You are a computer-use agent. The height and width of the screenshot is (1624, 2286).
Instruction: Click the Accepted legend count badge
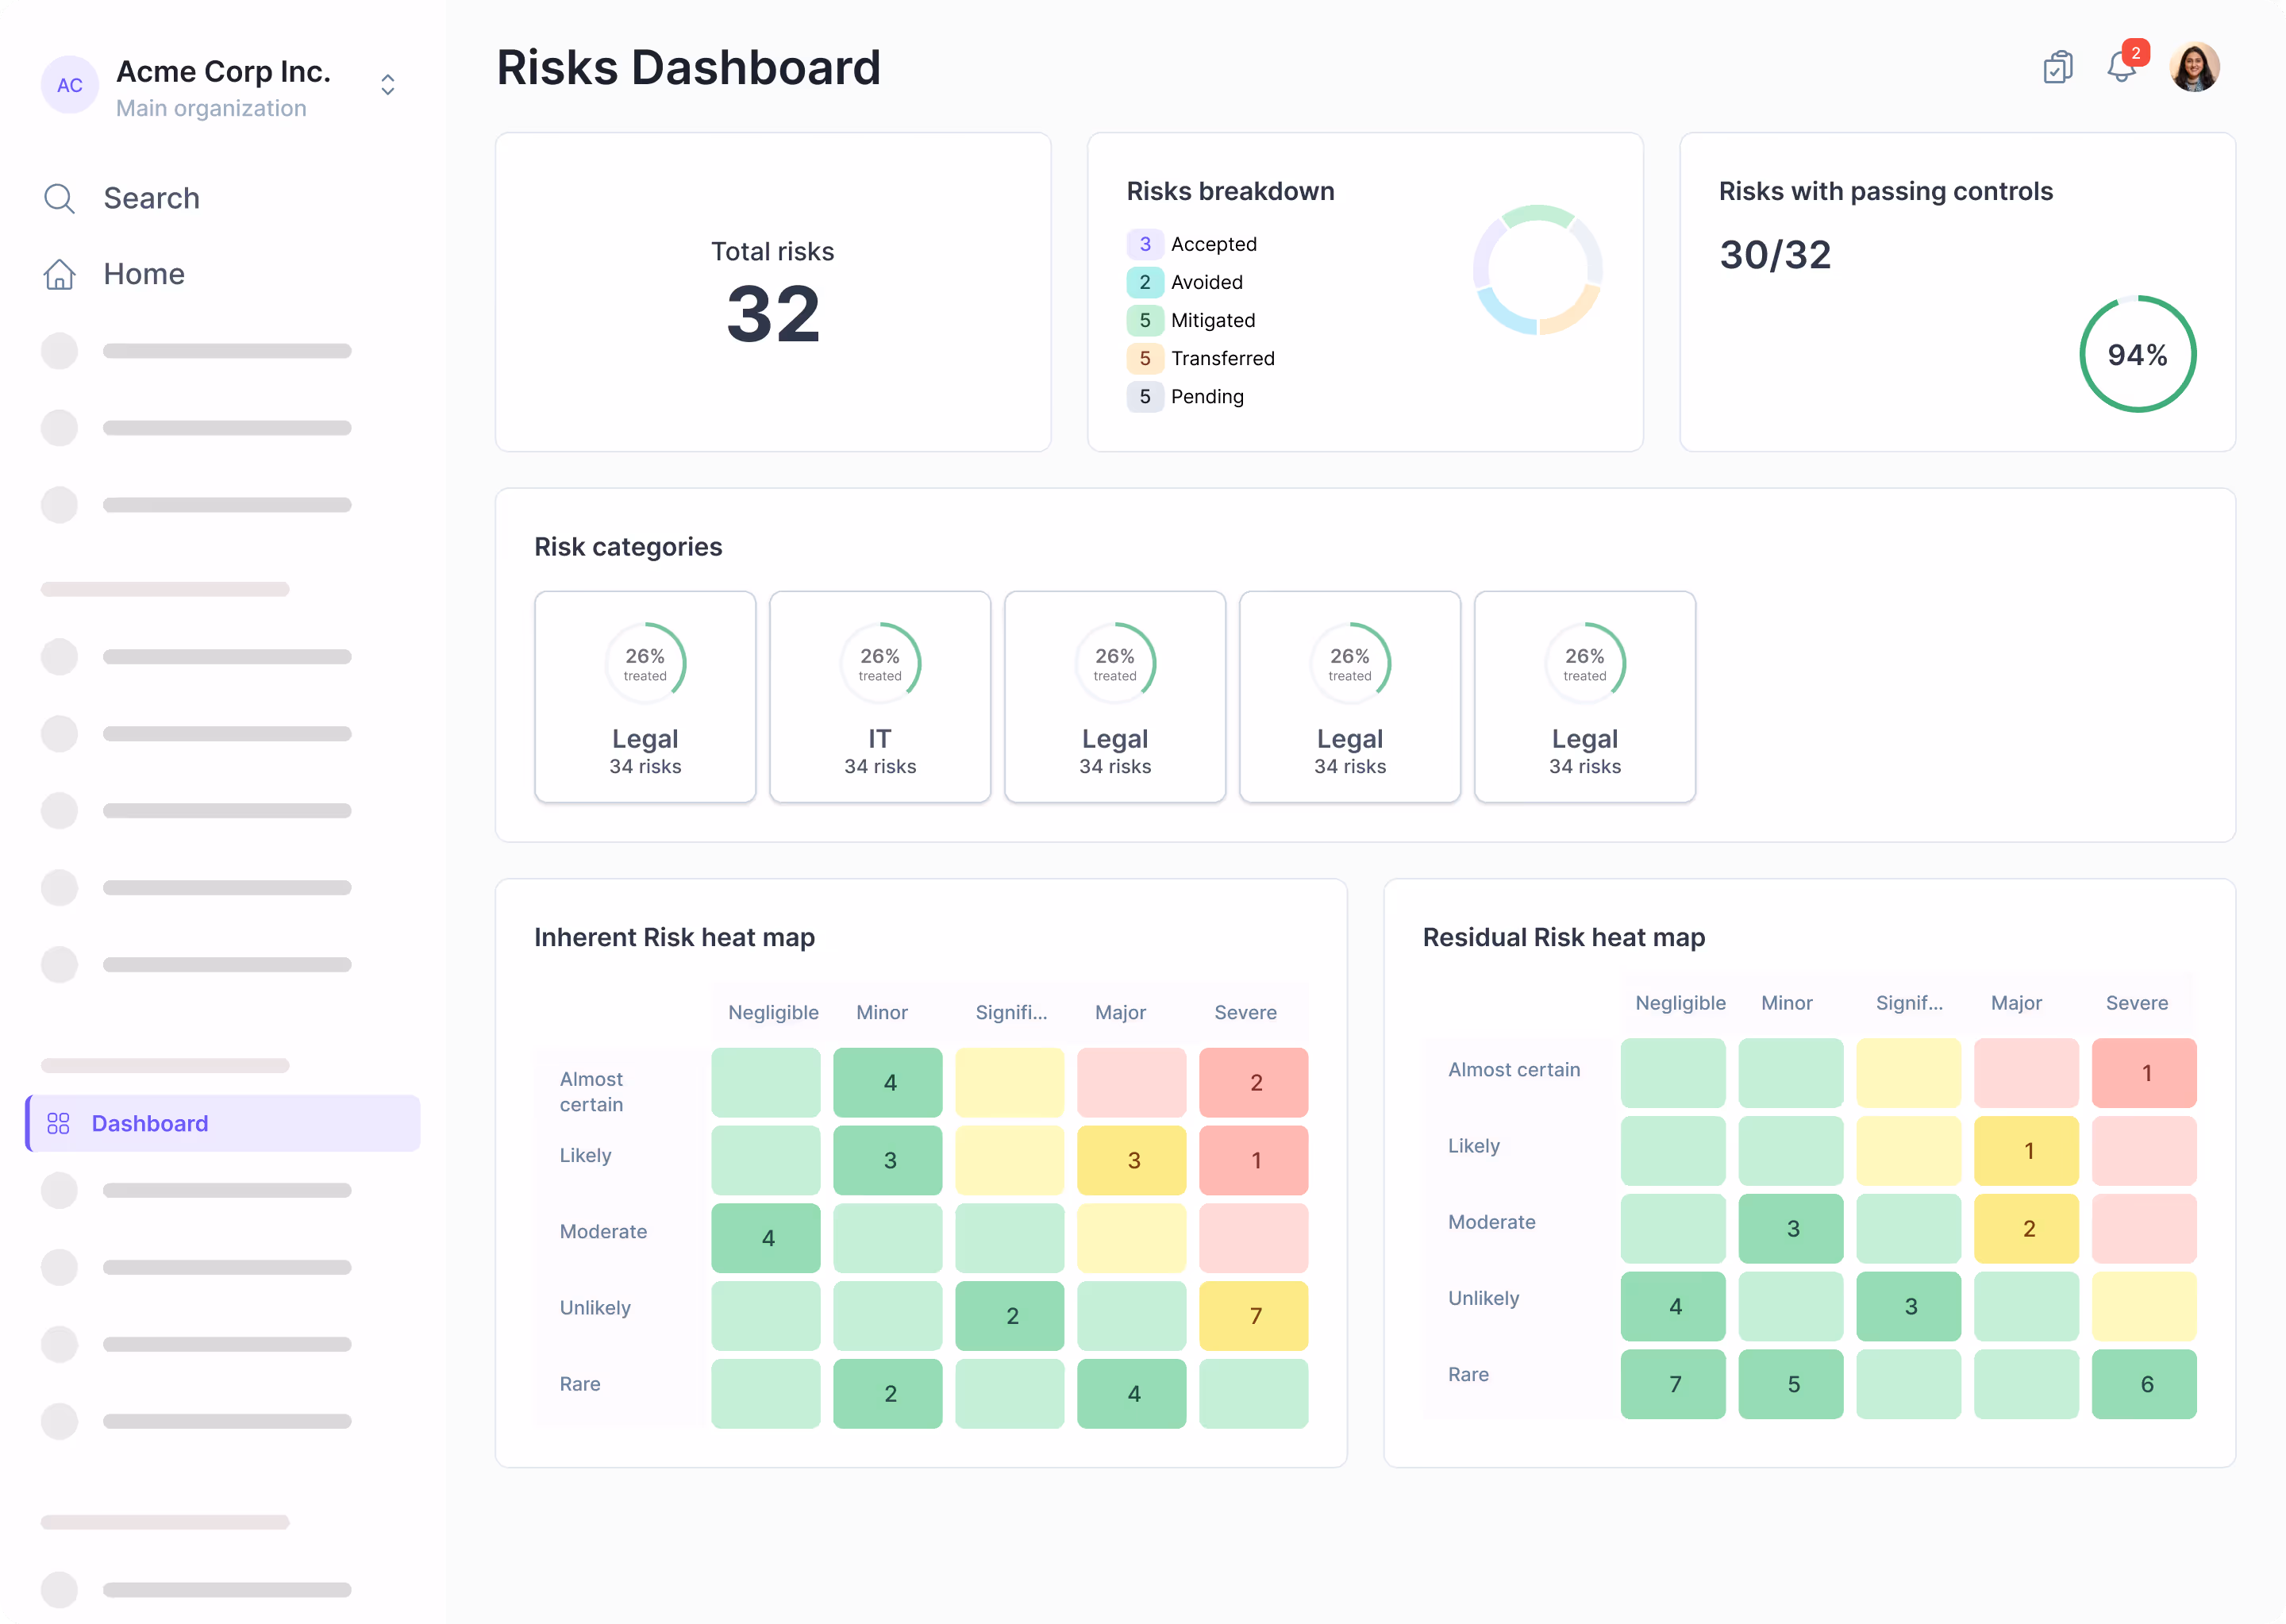(1144, 244)
